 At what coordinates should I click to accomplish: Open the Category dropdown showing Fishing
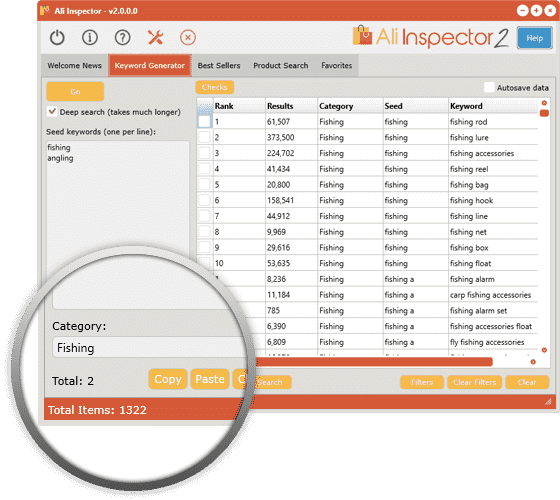[150, 348]
